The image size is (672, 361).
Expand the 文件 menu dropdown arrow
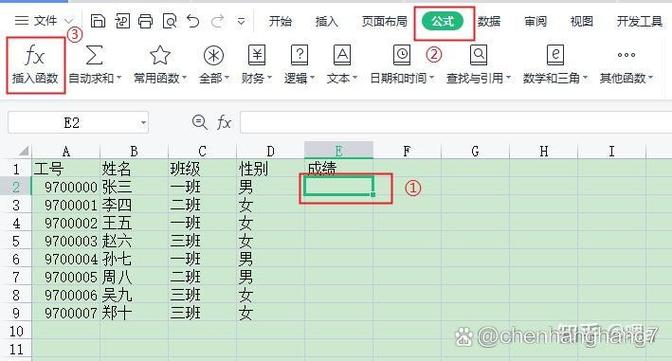(x=69, y=21)
